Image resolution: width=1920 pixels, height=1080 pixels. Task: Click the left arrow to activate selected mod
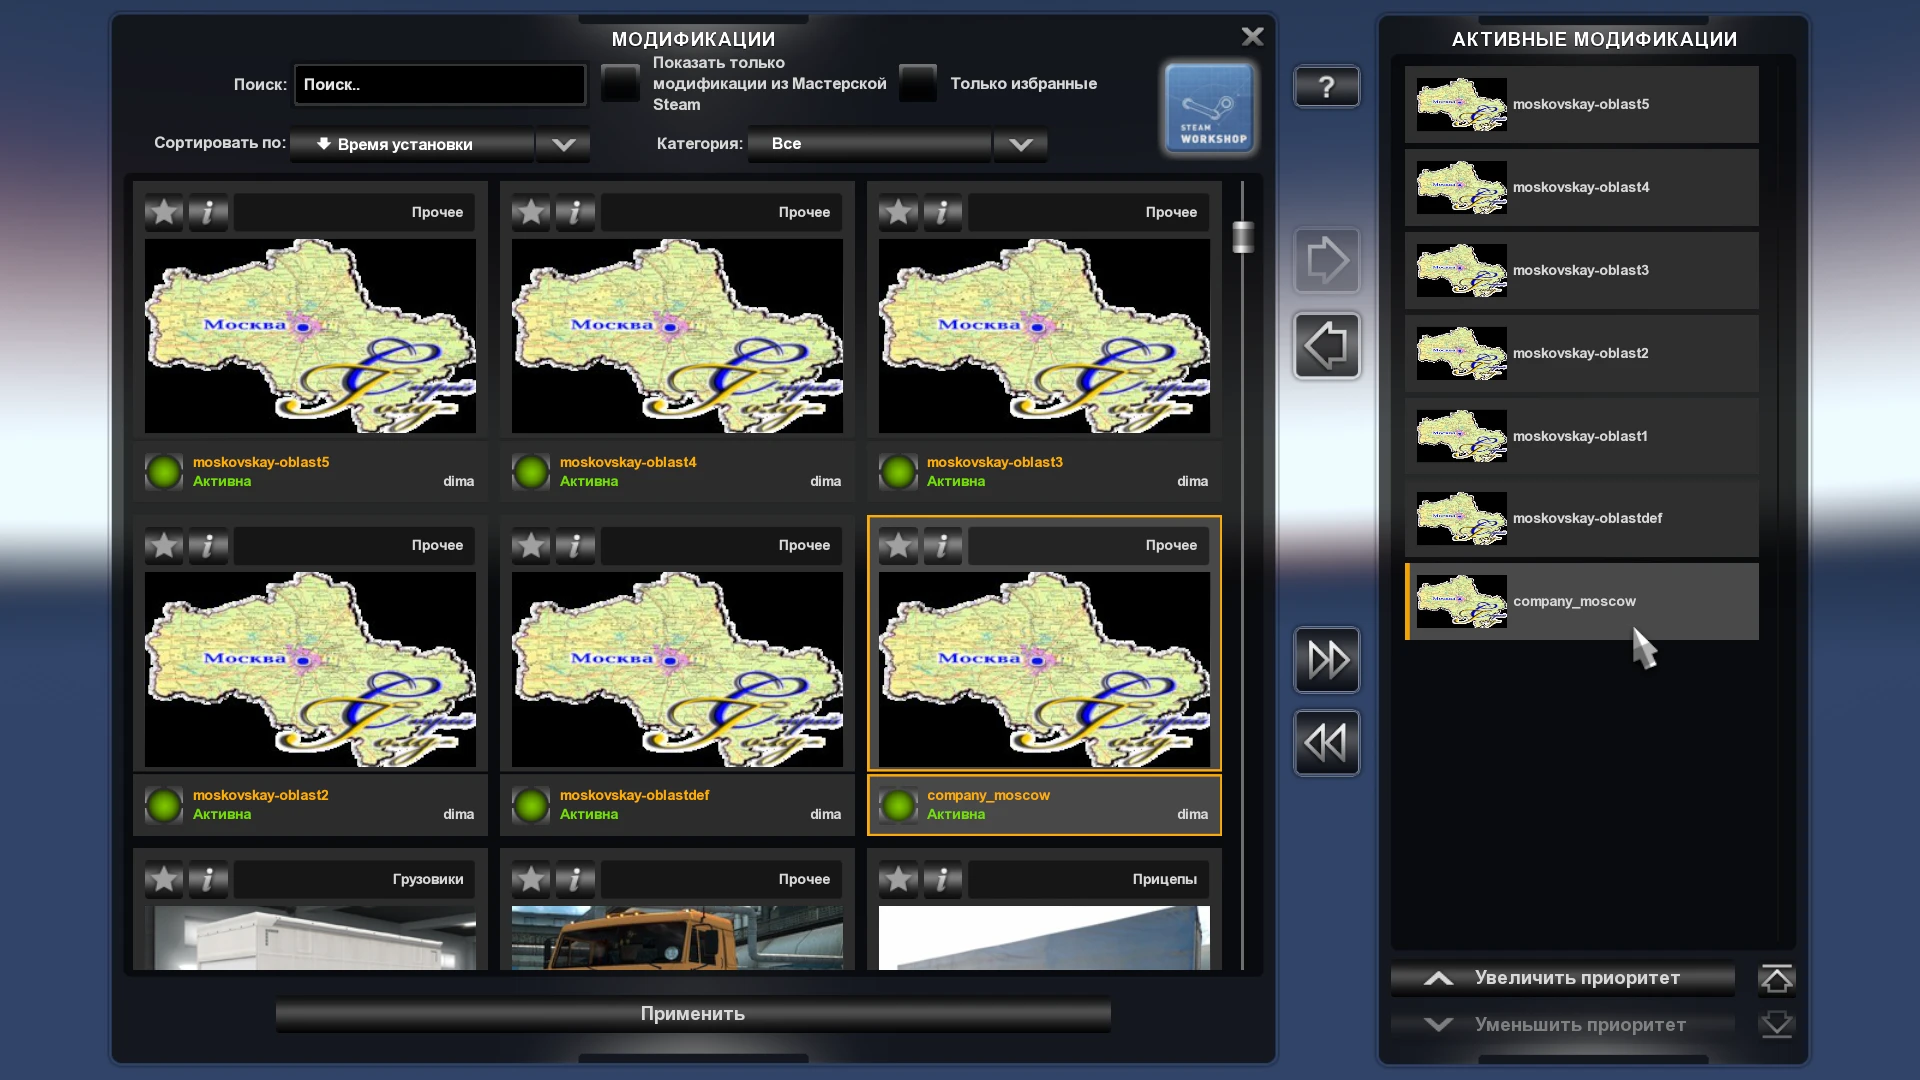pyautogui.click(x=1327, y=344)
